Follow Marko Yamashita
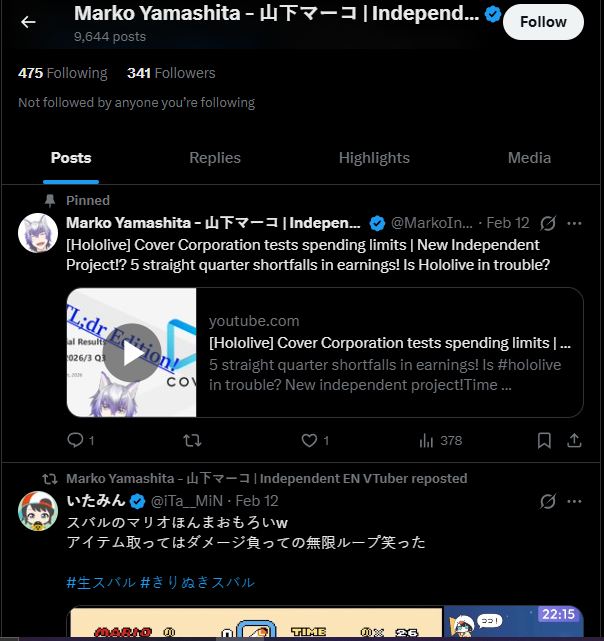 click(543, 22)
